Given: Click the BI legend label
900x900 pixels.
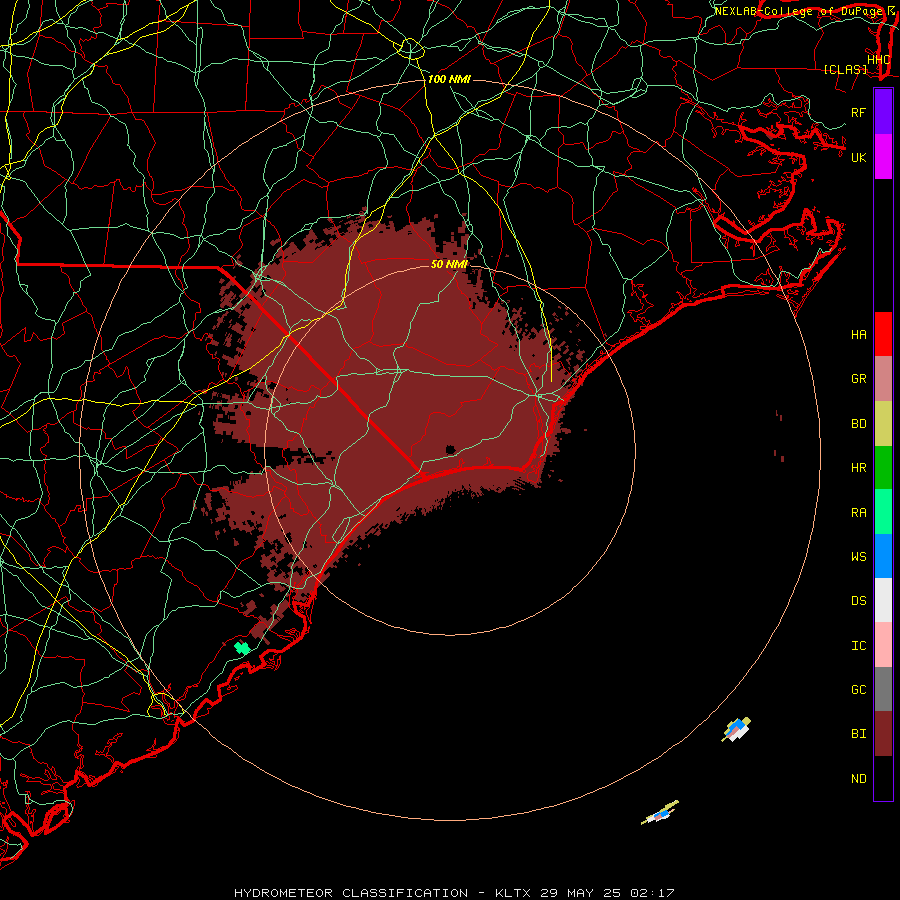Looking at the screenshot, I should [x=858, y=734].
